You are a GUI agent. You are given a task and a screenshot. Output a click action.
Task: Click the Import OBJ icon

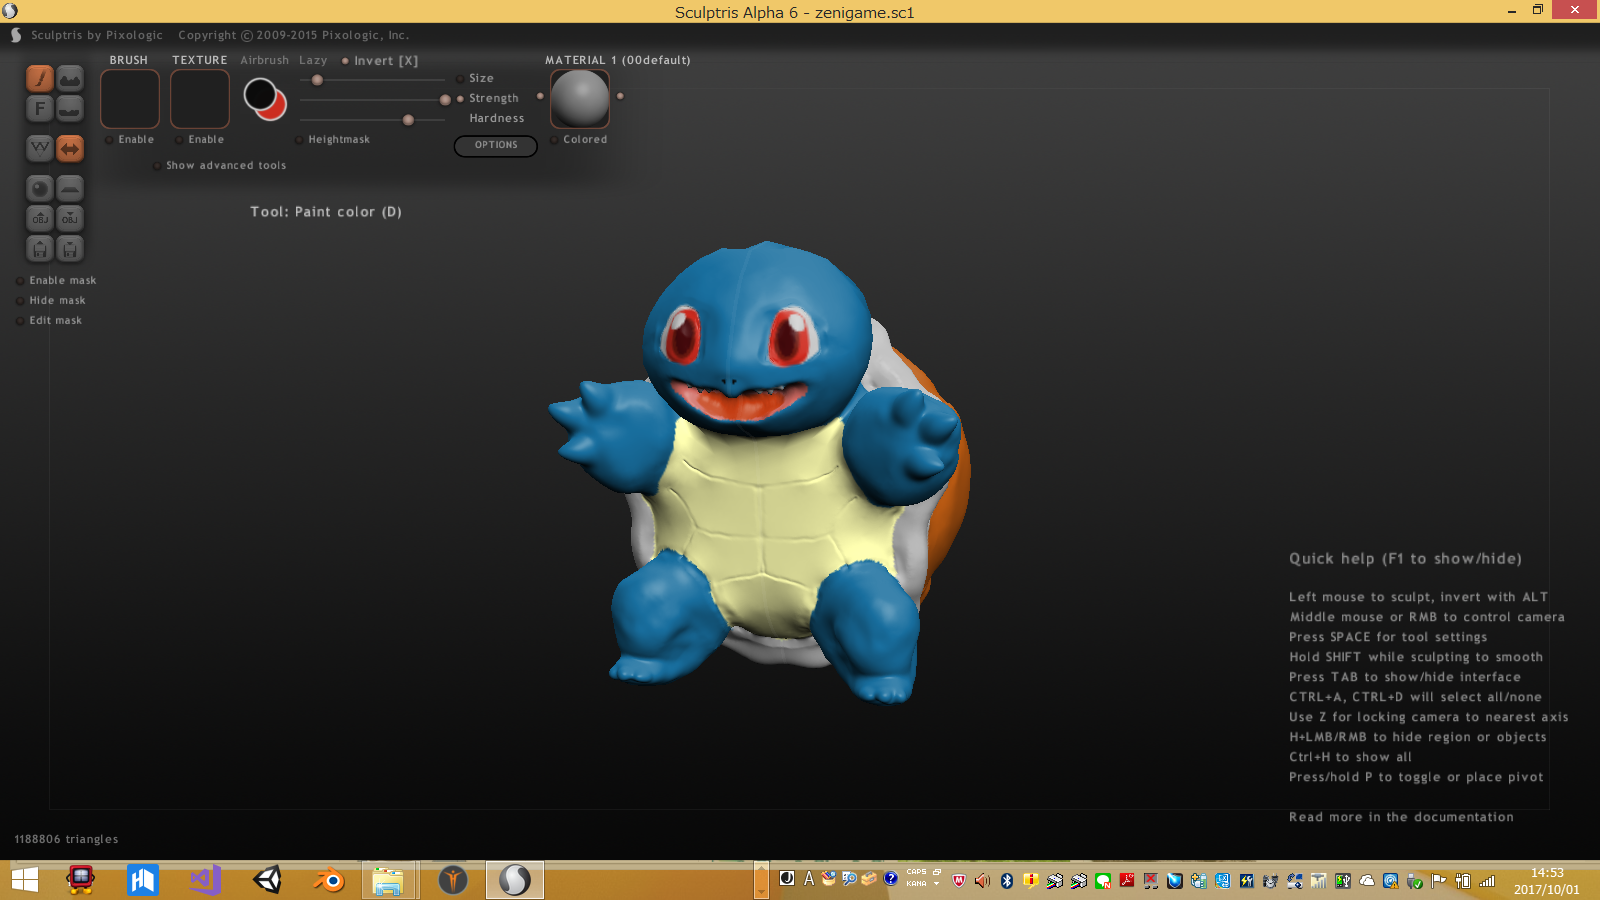39,218
